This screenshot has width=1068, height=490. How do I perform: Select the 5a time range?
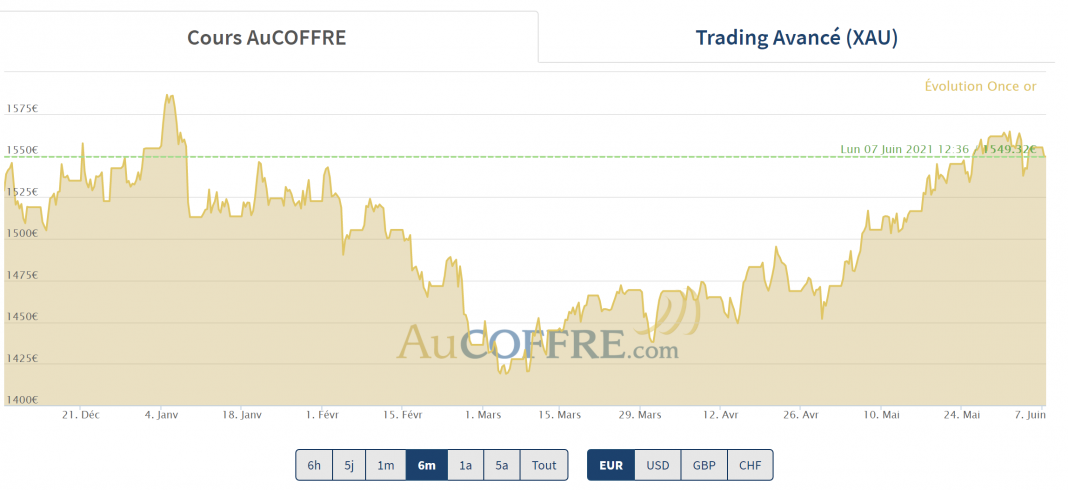point(501,465)
